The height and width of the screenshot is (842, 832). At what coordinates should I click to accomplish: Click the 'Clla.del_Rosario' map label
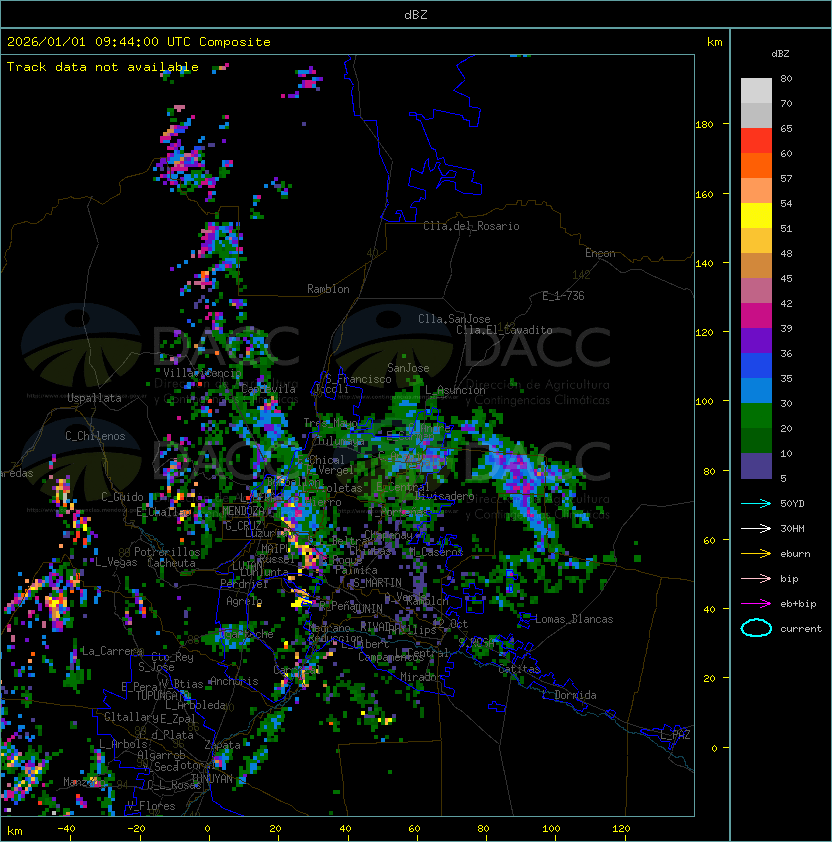471,226
